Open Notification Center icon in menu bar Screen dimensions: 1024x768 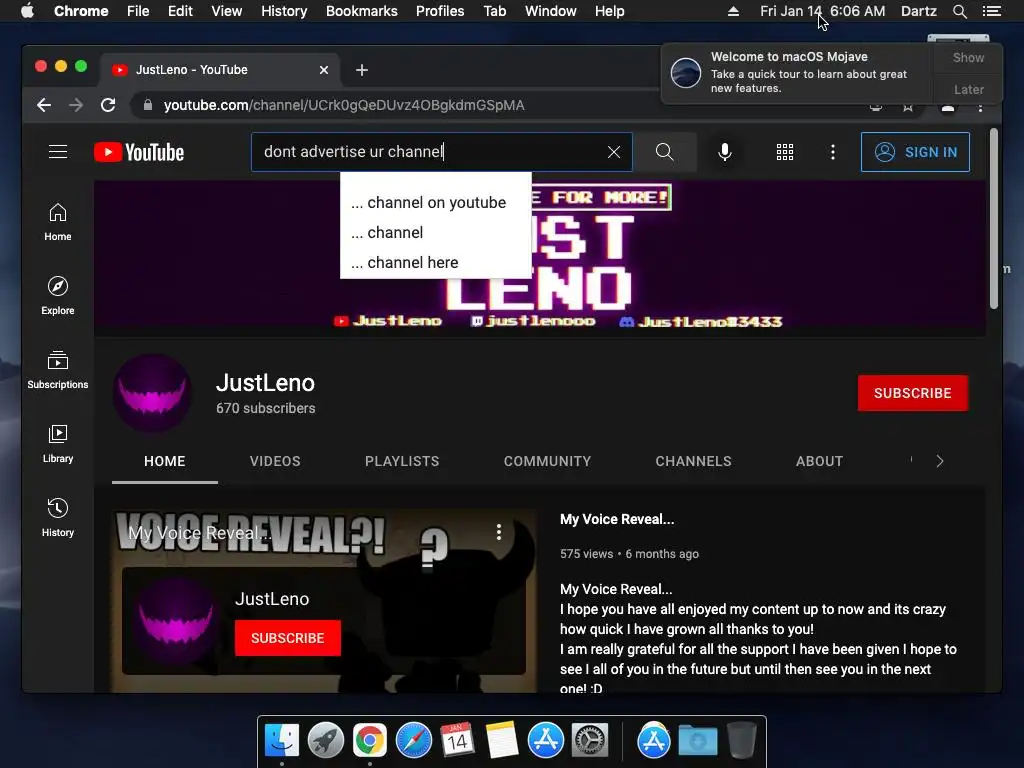tap(992, 11)
